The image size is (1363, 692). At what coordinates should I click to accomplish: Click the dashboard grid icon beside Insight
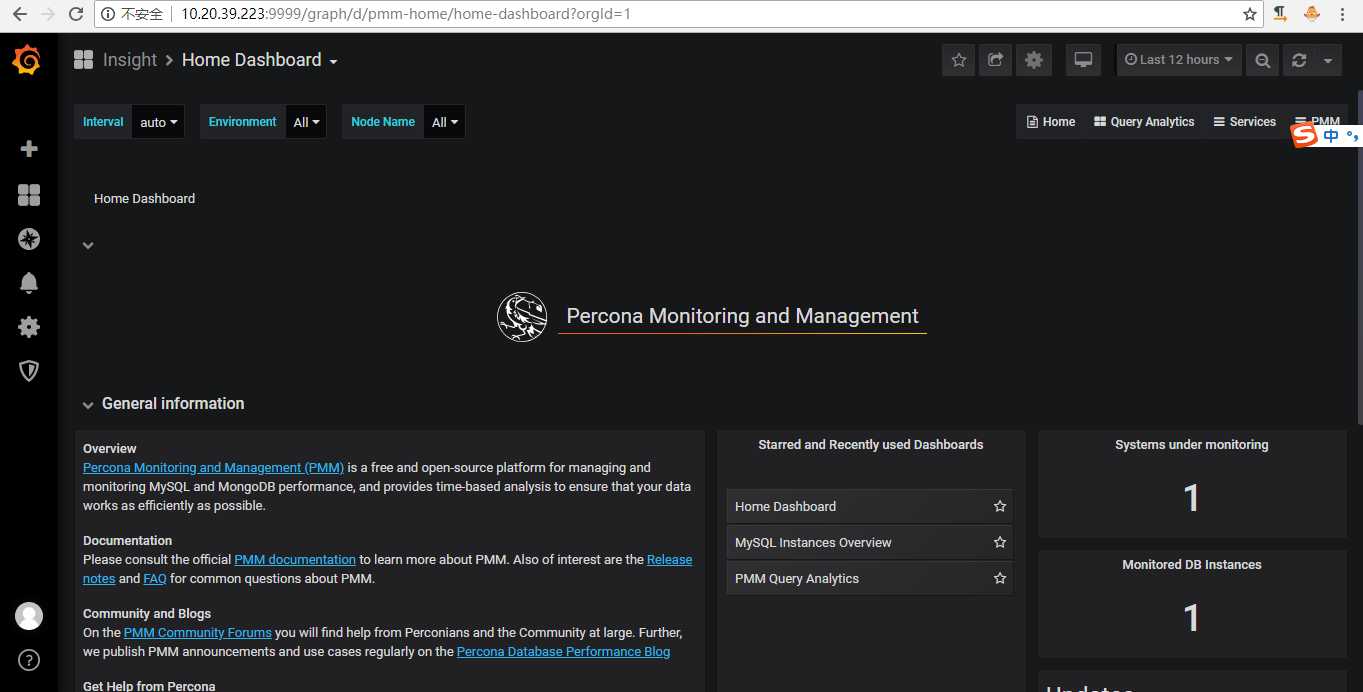click(x=83, y=60)
